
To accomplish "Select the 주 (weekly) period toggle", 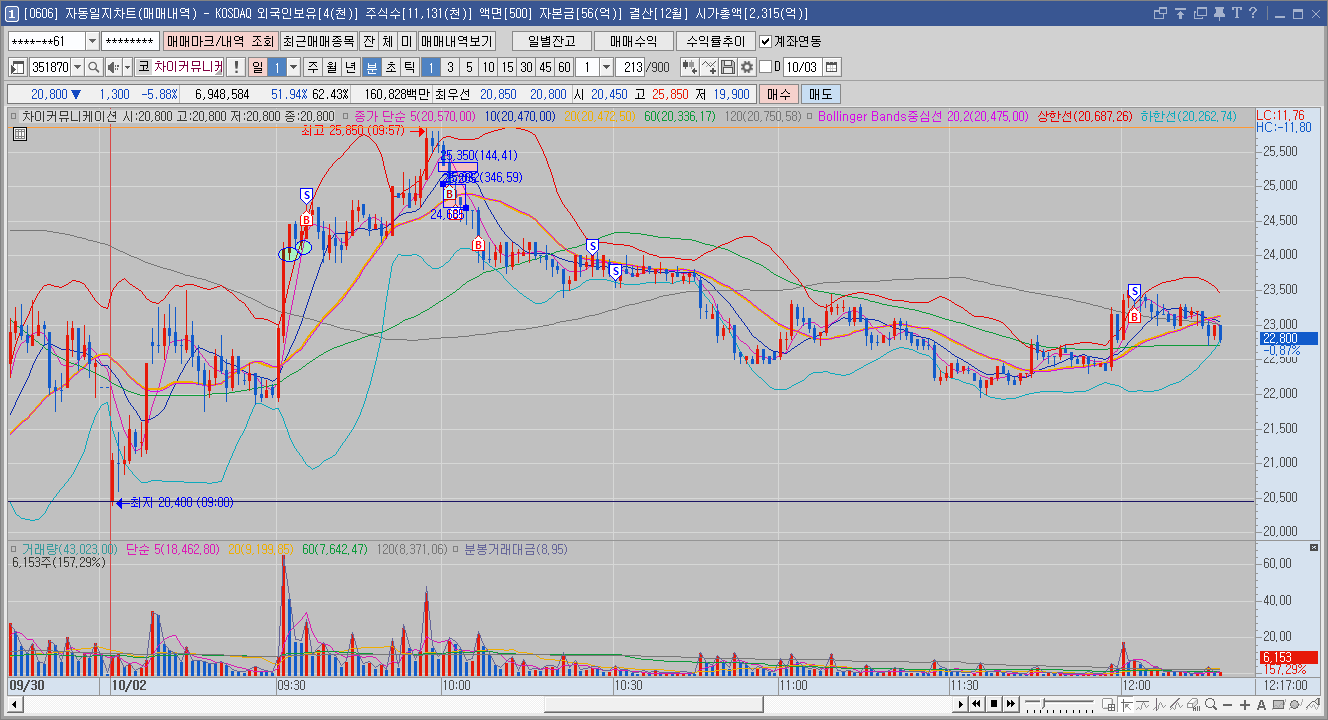I will point(313,67).
